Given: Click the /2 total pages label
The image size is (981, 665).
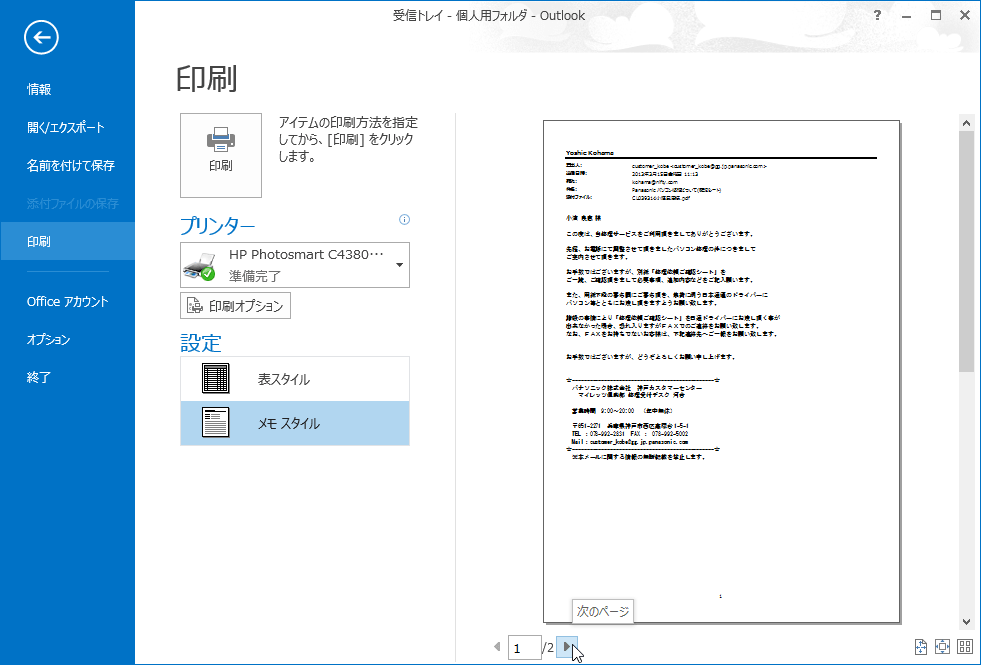Looking at the screenshot, I should (548, 648).
